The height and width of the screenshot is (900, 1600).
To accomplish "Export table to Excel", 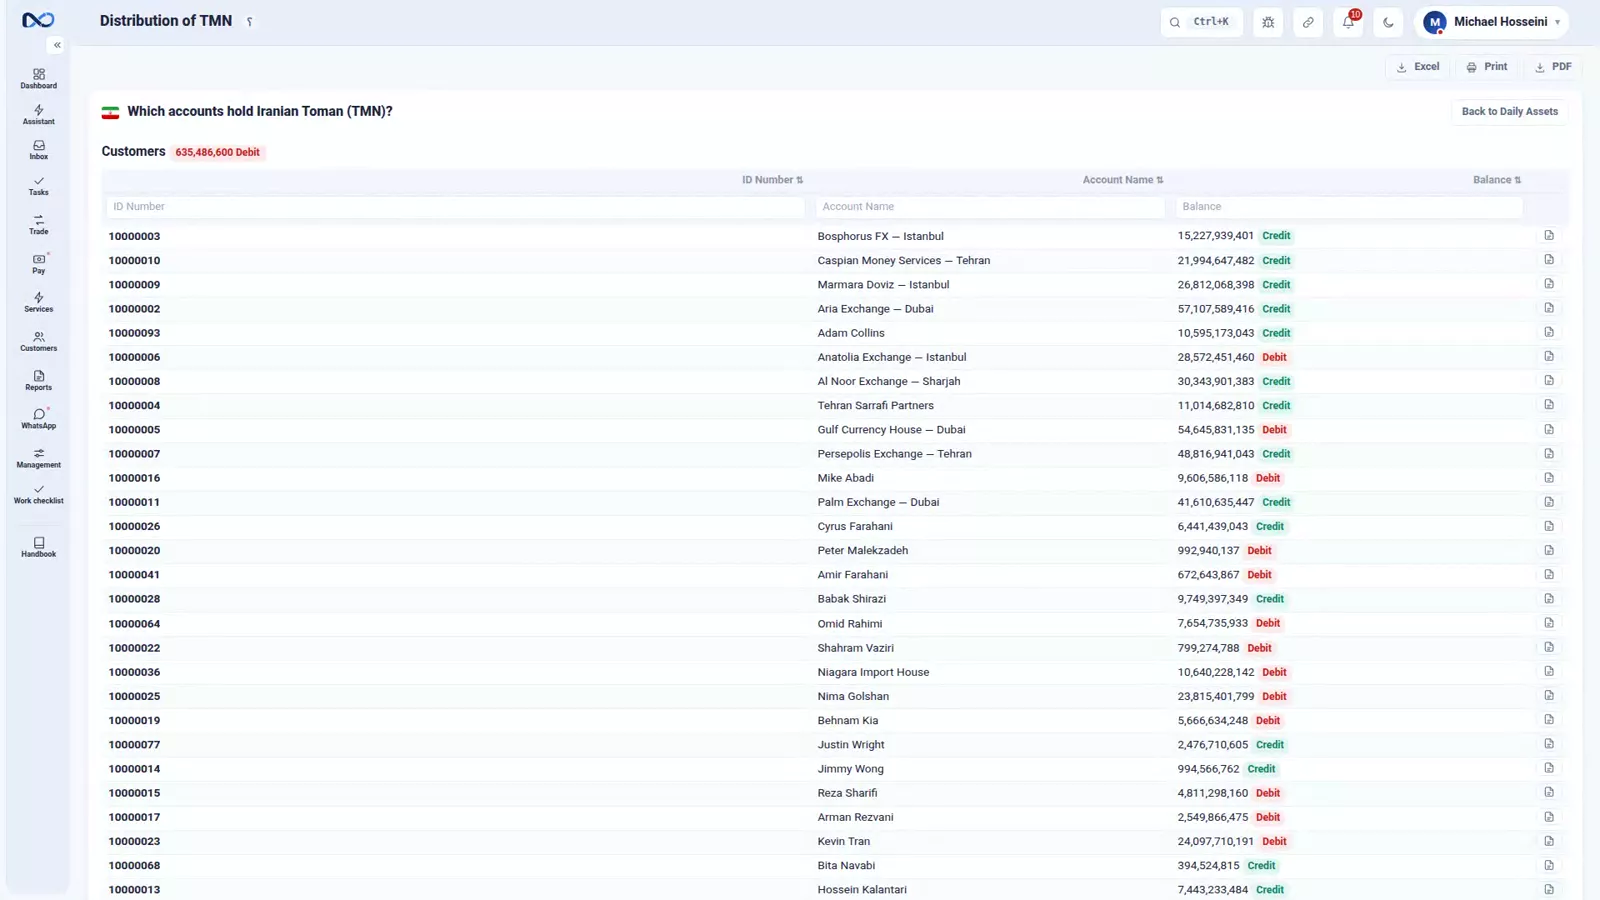I will point(1418,67).
